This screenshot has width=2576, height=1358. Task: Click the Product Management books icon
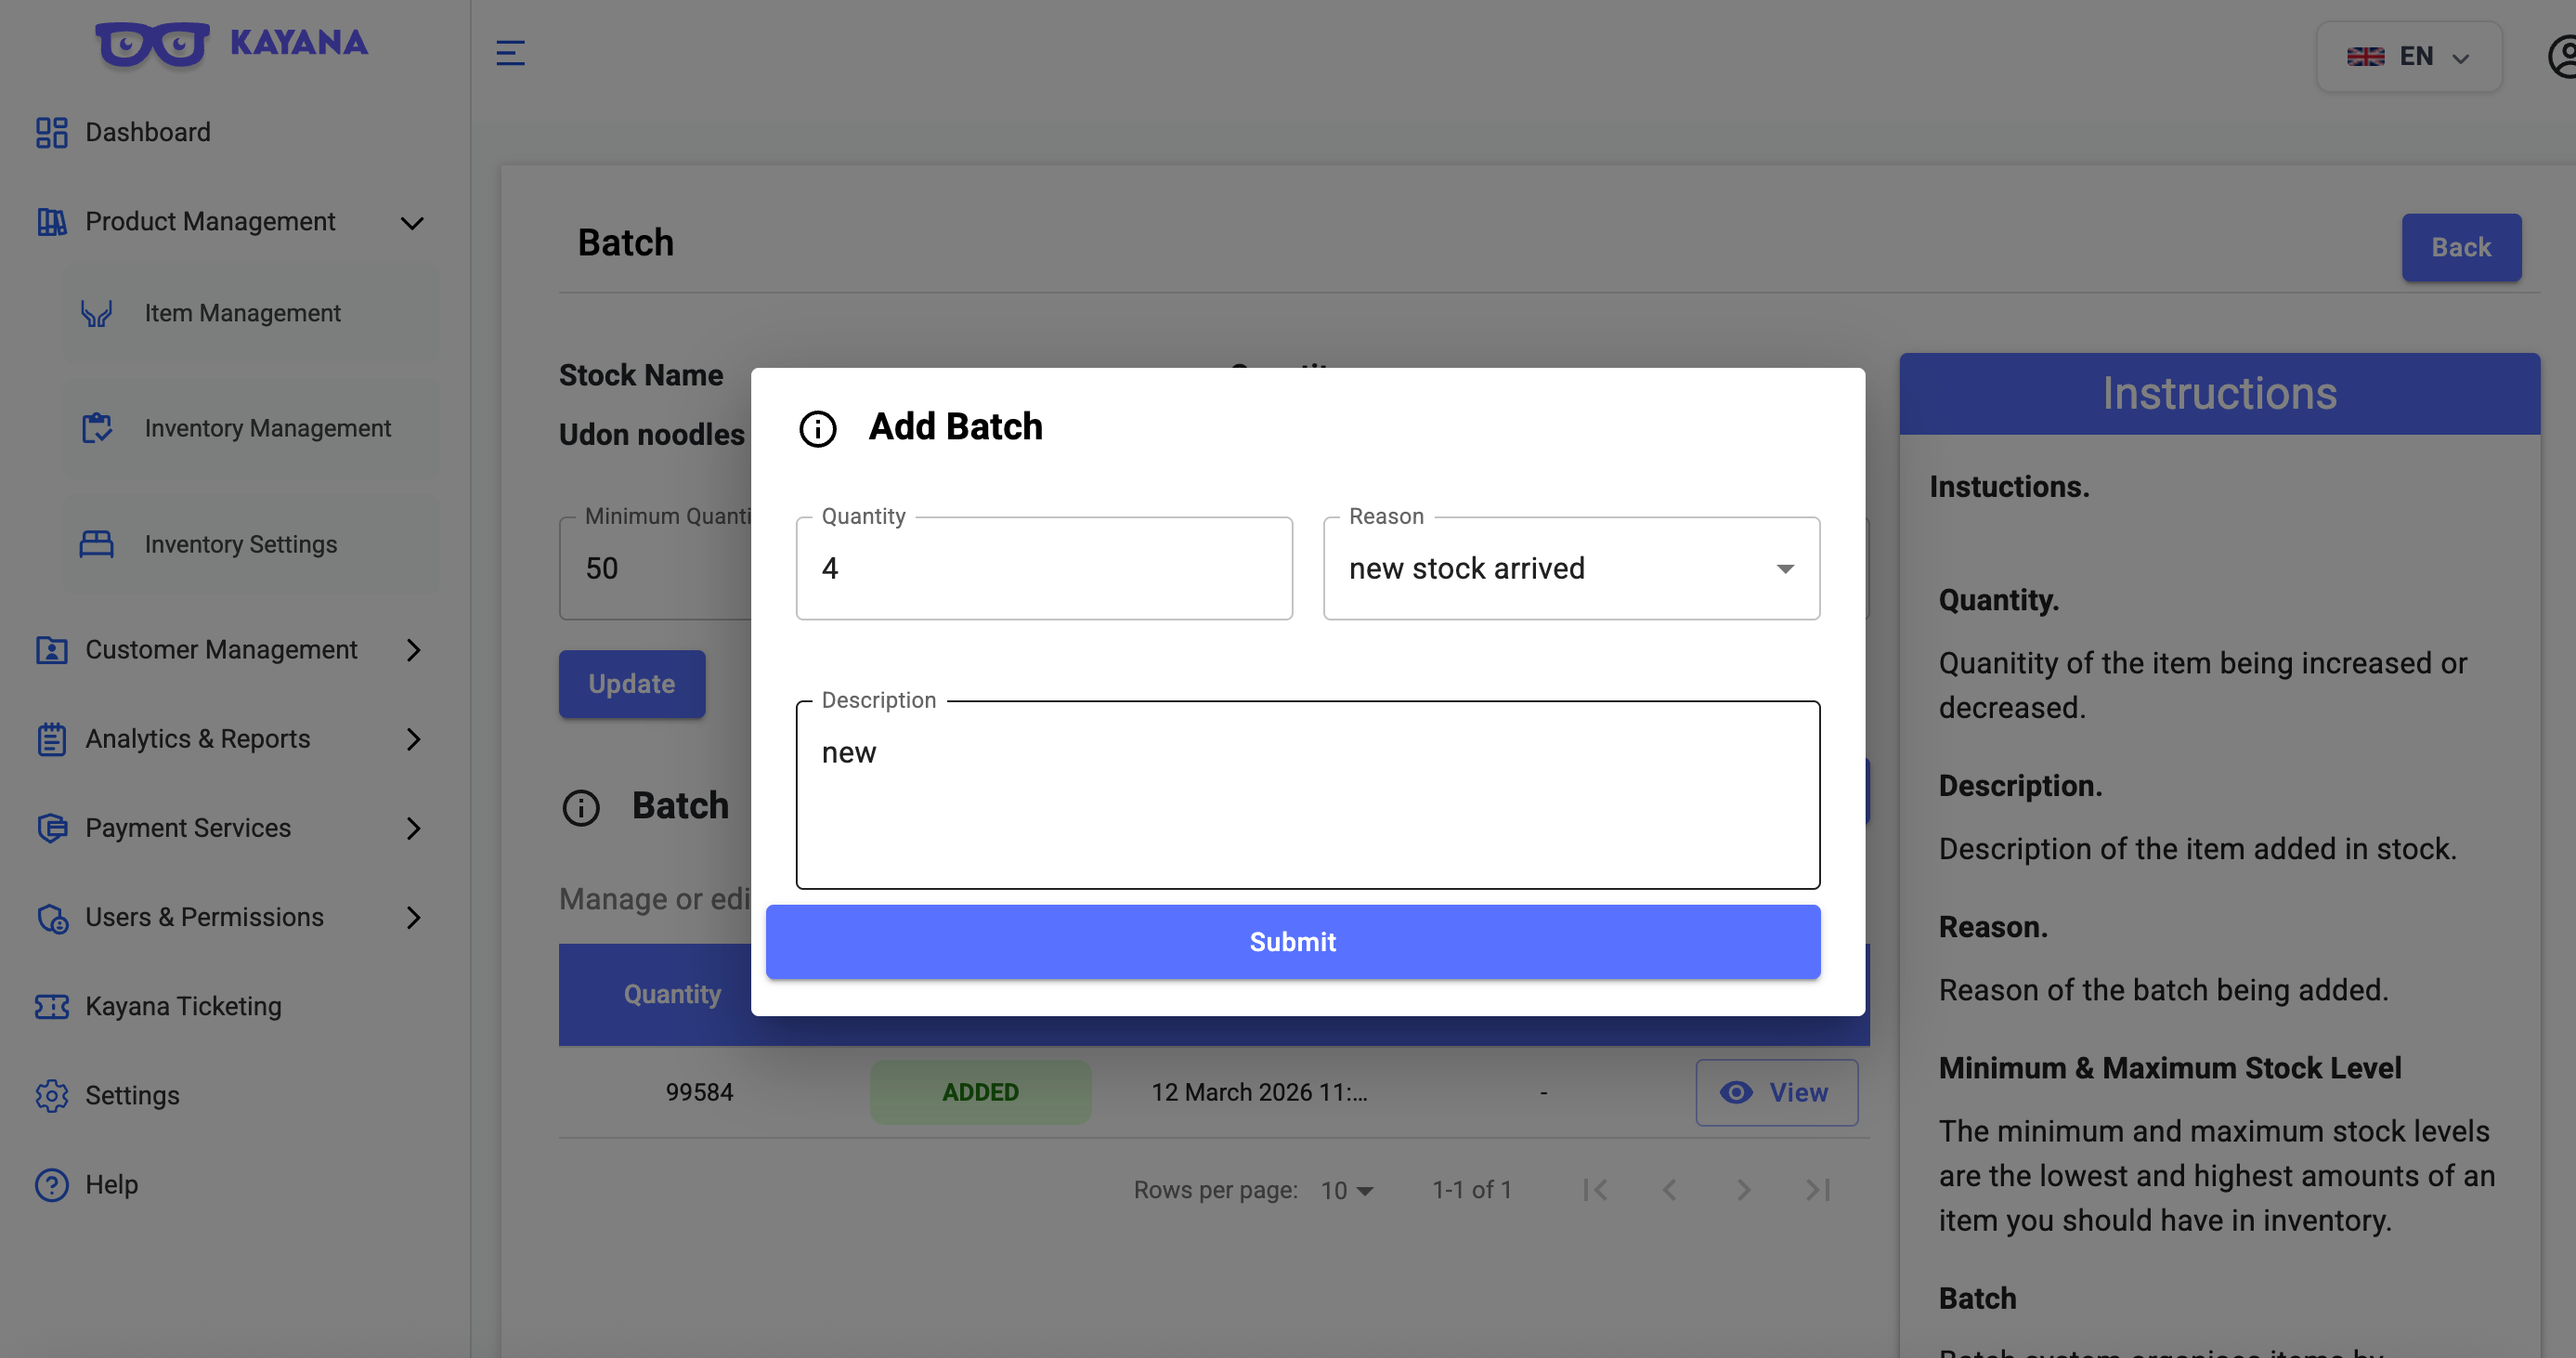coord(51,221)
